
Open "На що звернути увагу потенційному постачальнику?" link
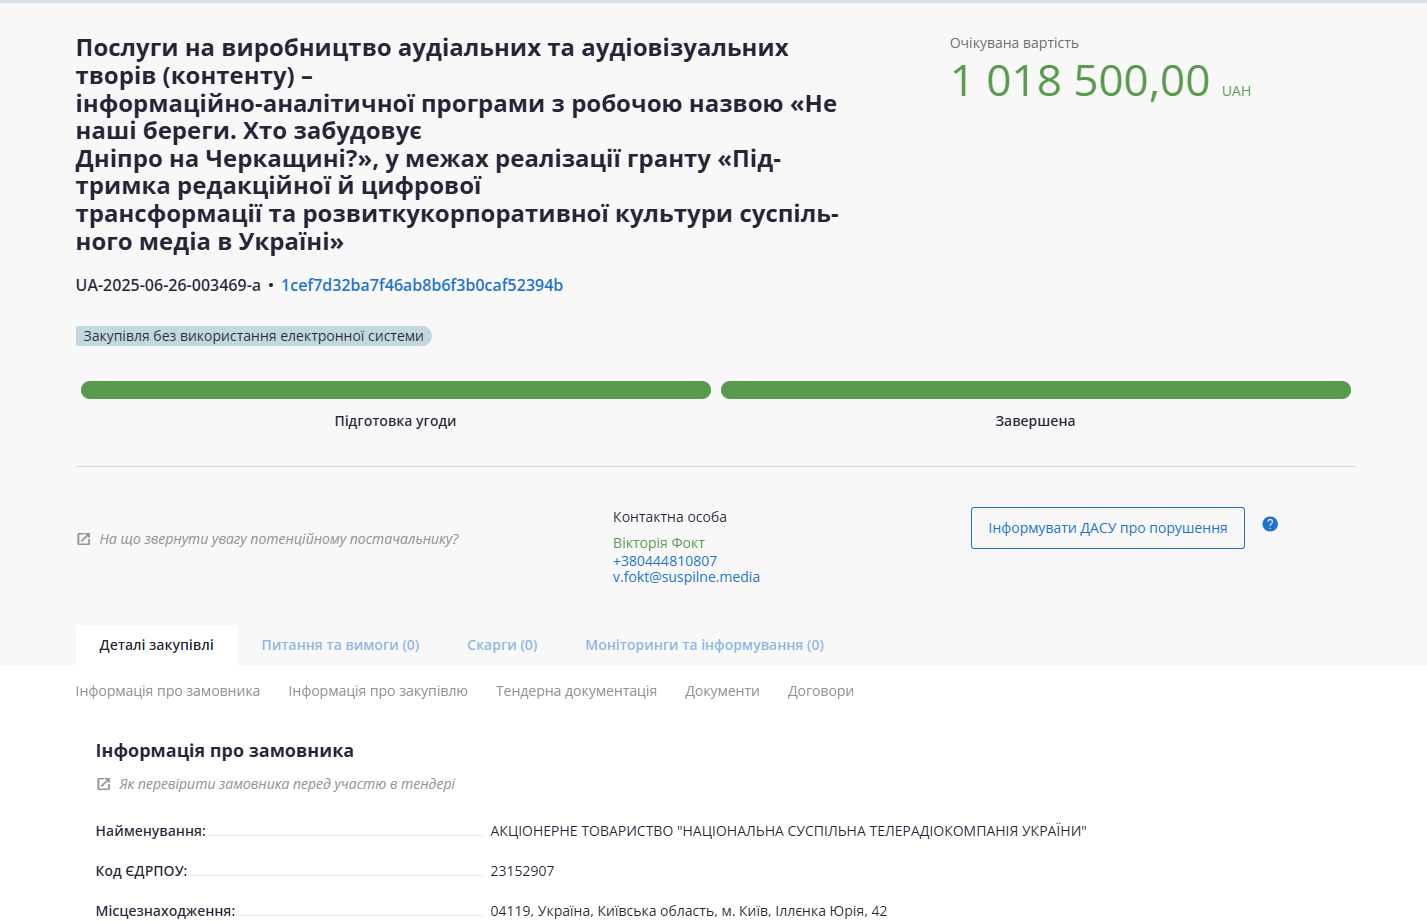click(x=279, y=539)
